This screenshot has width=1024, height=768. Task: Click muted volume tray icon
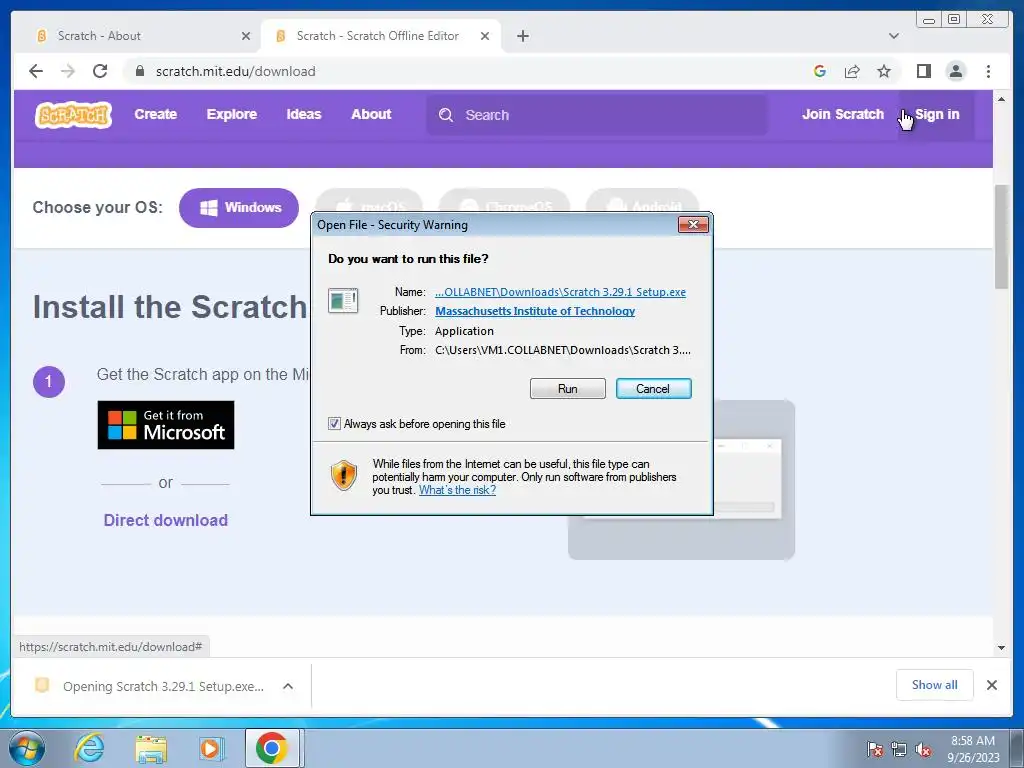923,749
